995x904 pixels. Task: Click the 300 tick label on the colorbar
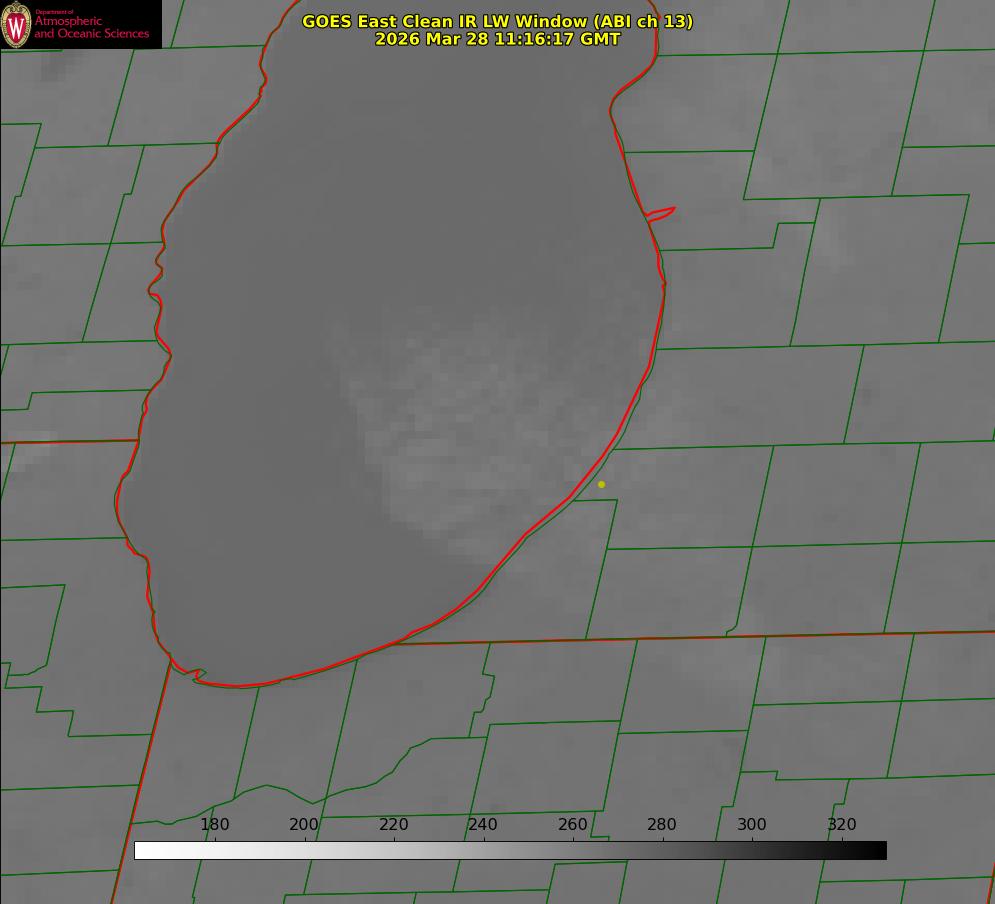pos(751,824)
